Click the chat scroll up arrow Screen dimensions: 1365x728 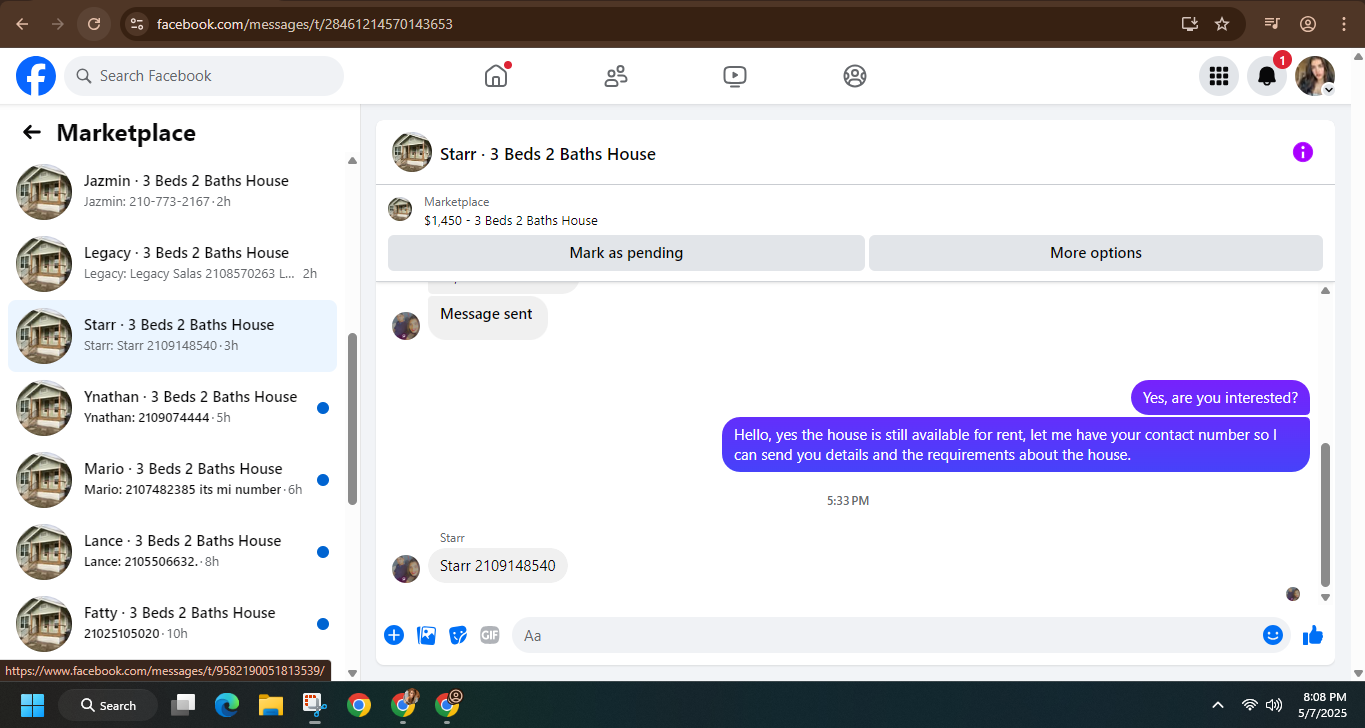tap(1326, 291)
